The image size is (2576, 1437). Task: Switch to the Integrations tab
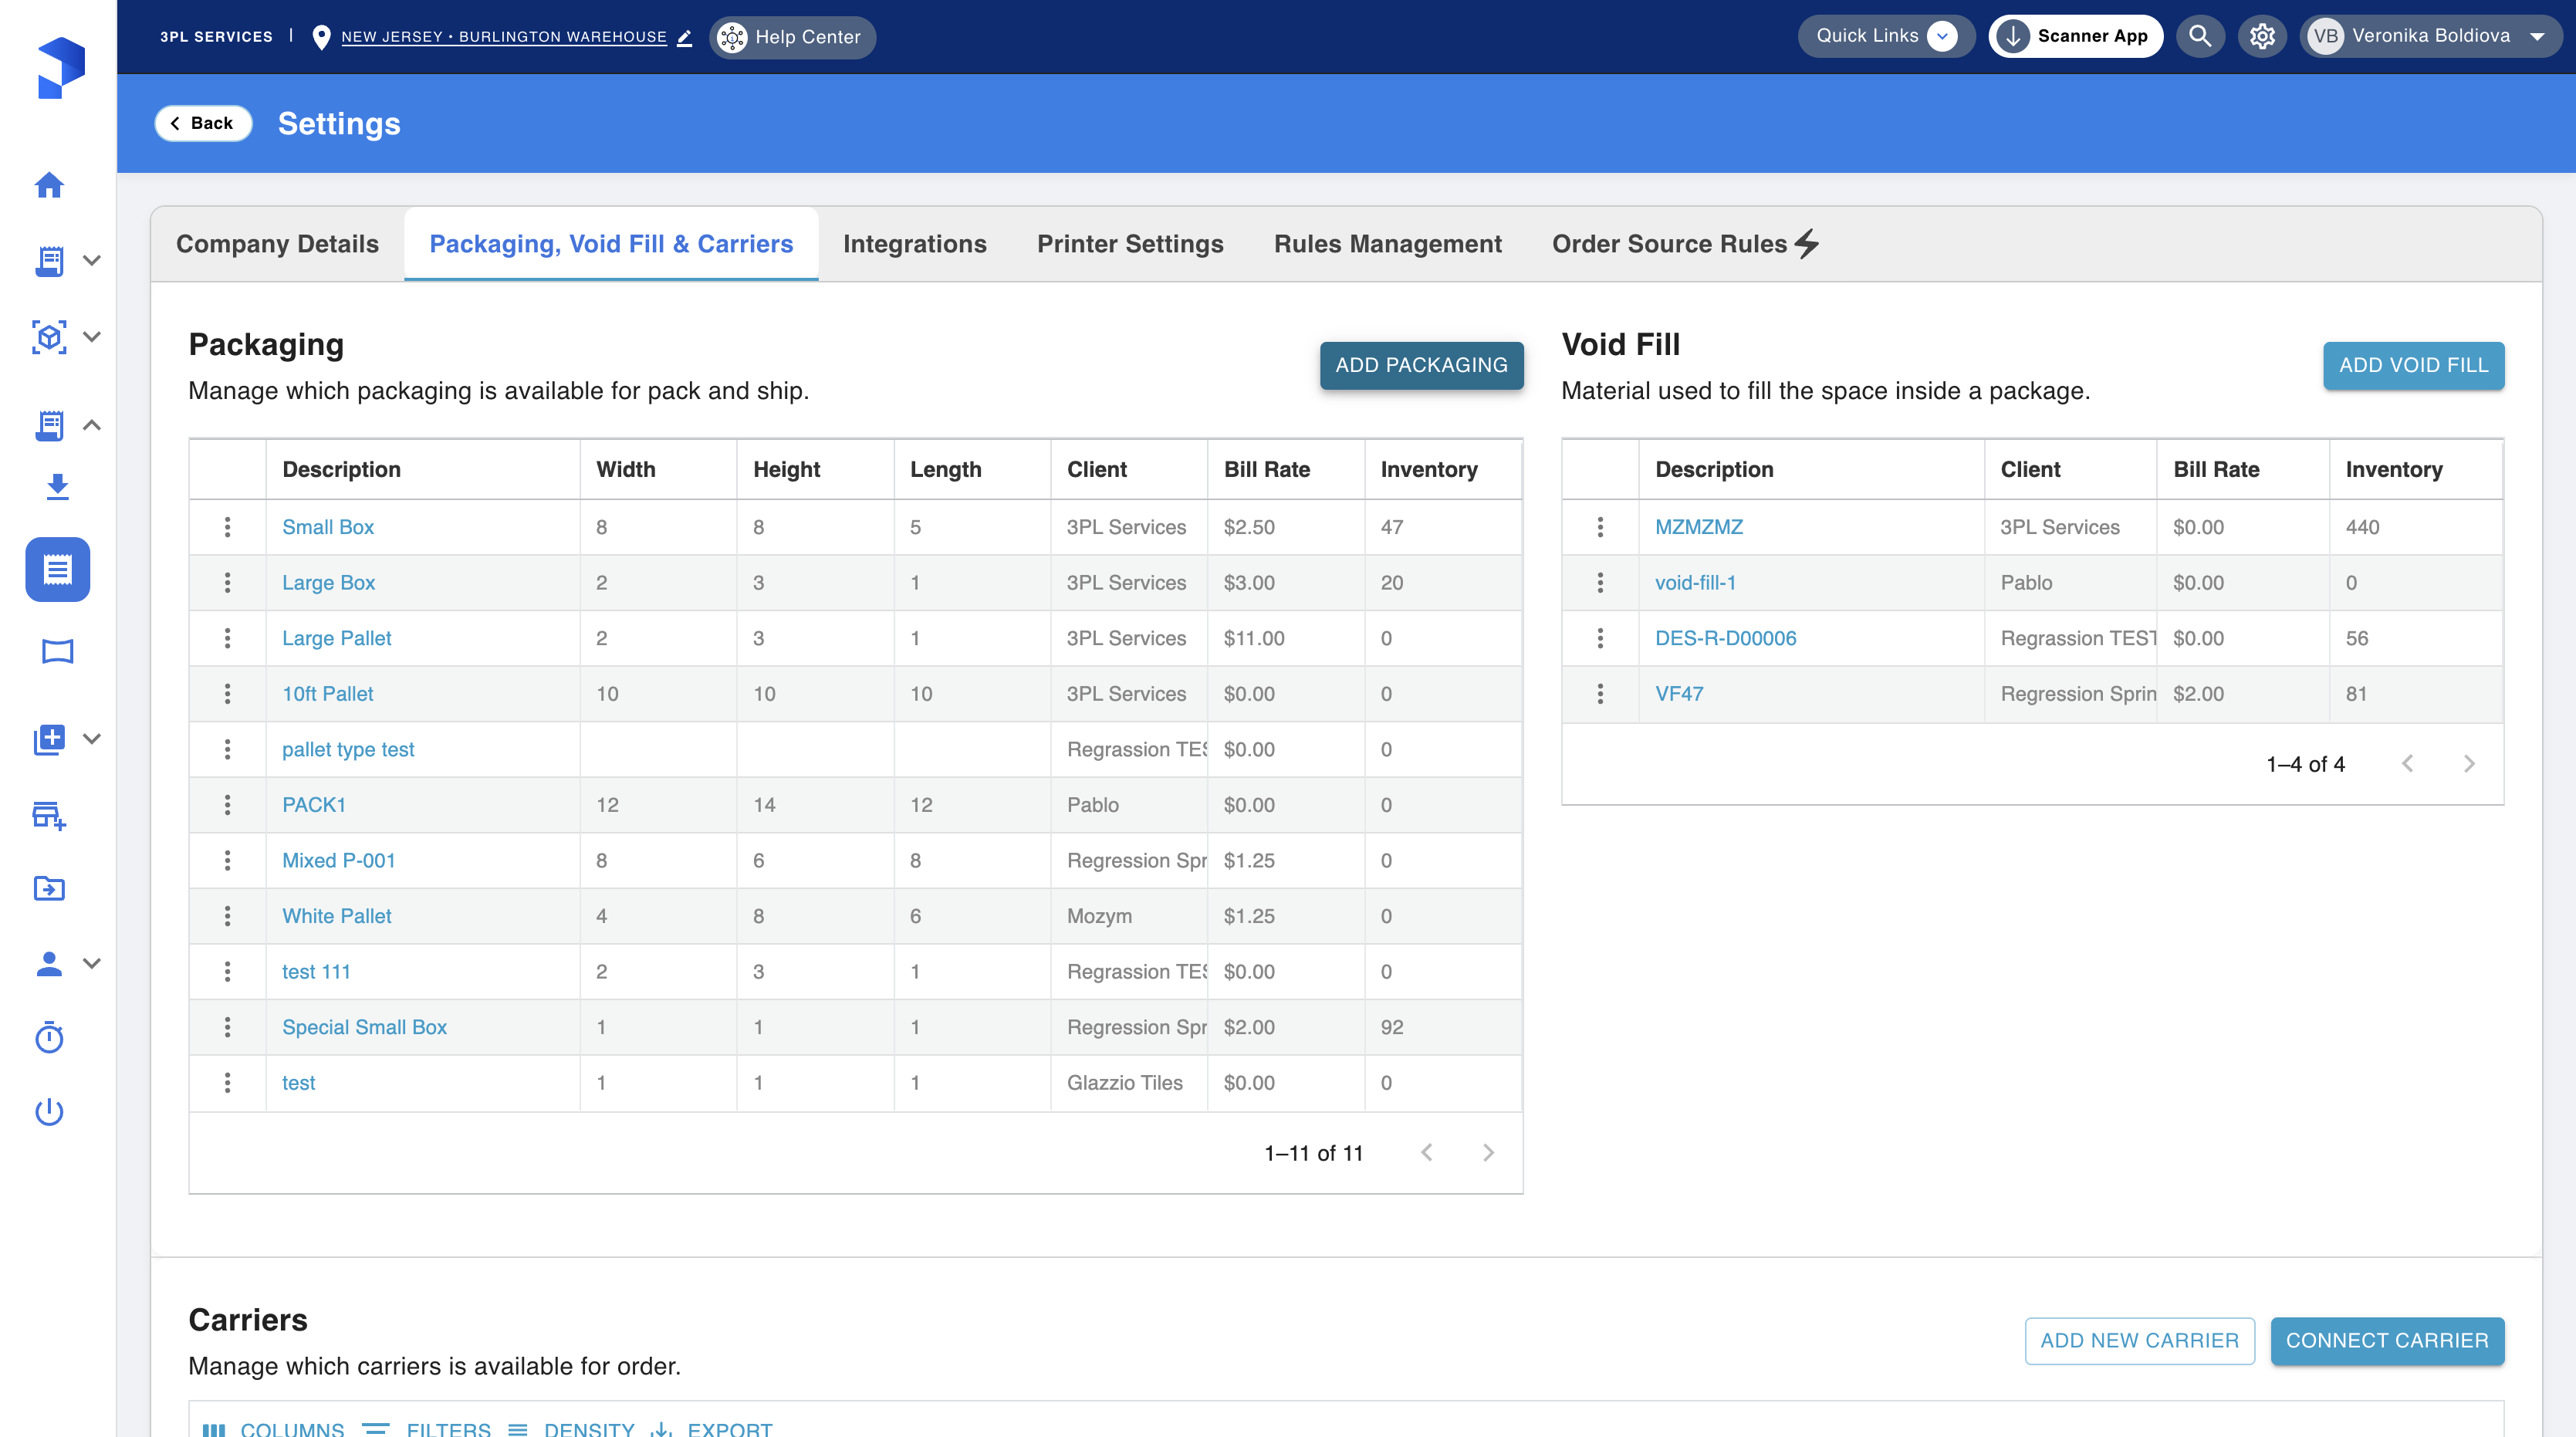(x=914, y=244)
